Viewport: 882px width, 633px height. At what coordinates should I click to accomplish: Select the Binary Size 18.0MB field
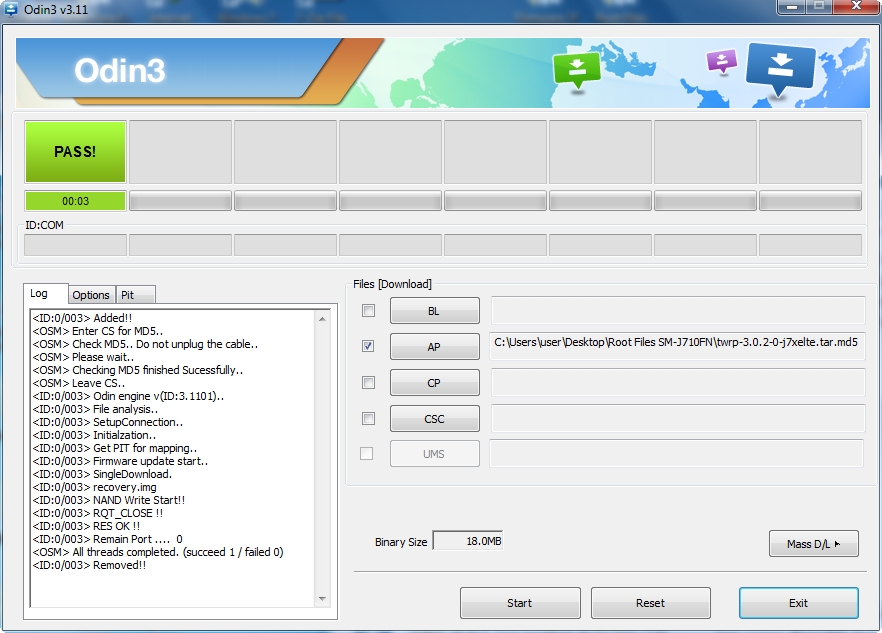467,541
